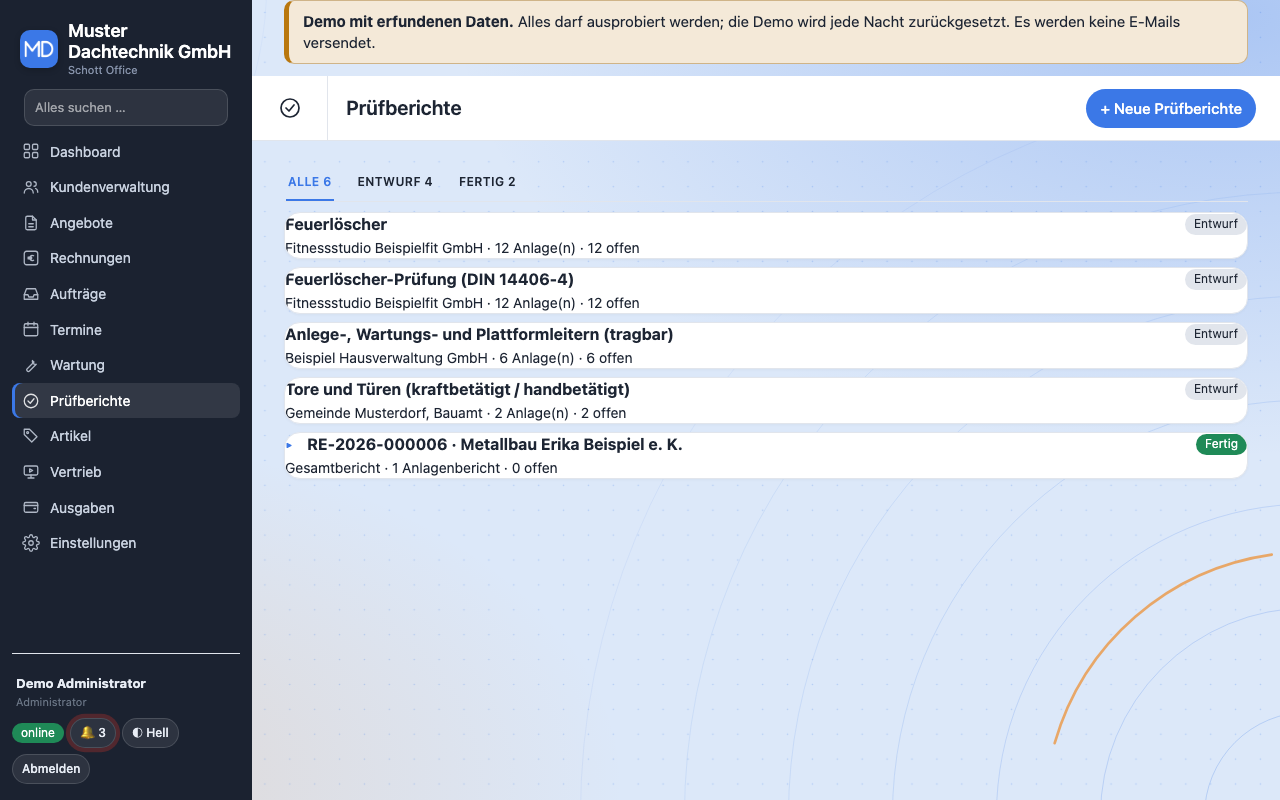The height and width of the screenshot is (800, 1280).
Task: Click Entwurf badge on Anlege-, Wartungs- row
Action: coord(1216,334)
